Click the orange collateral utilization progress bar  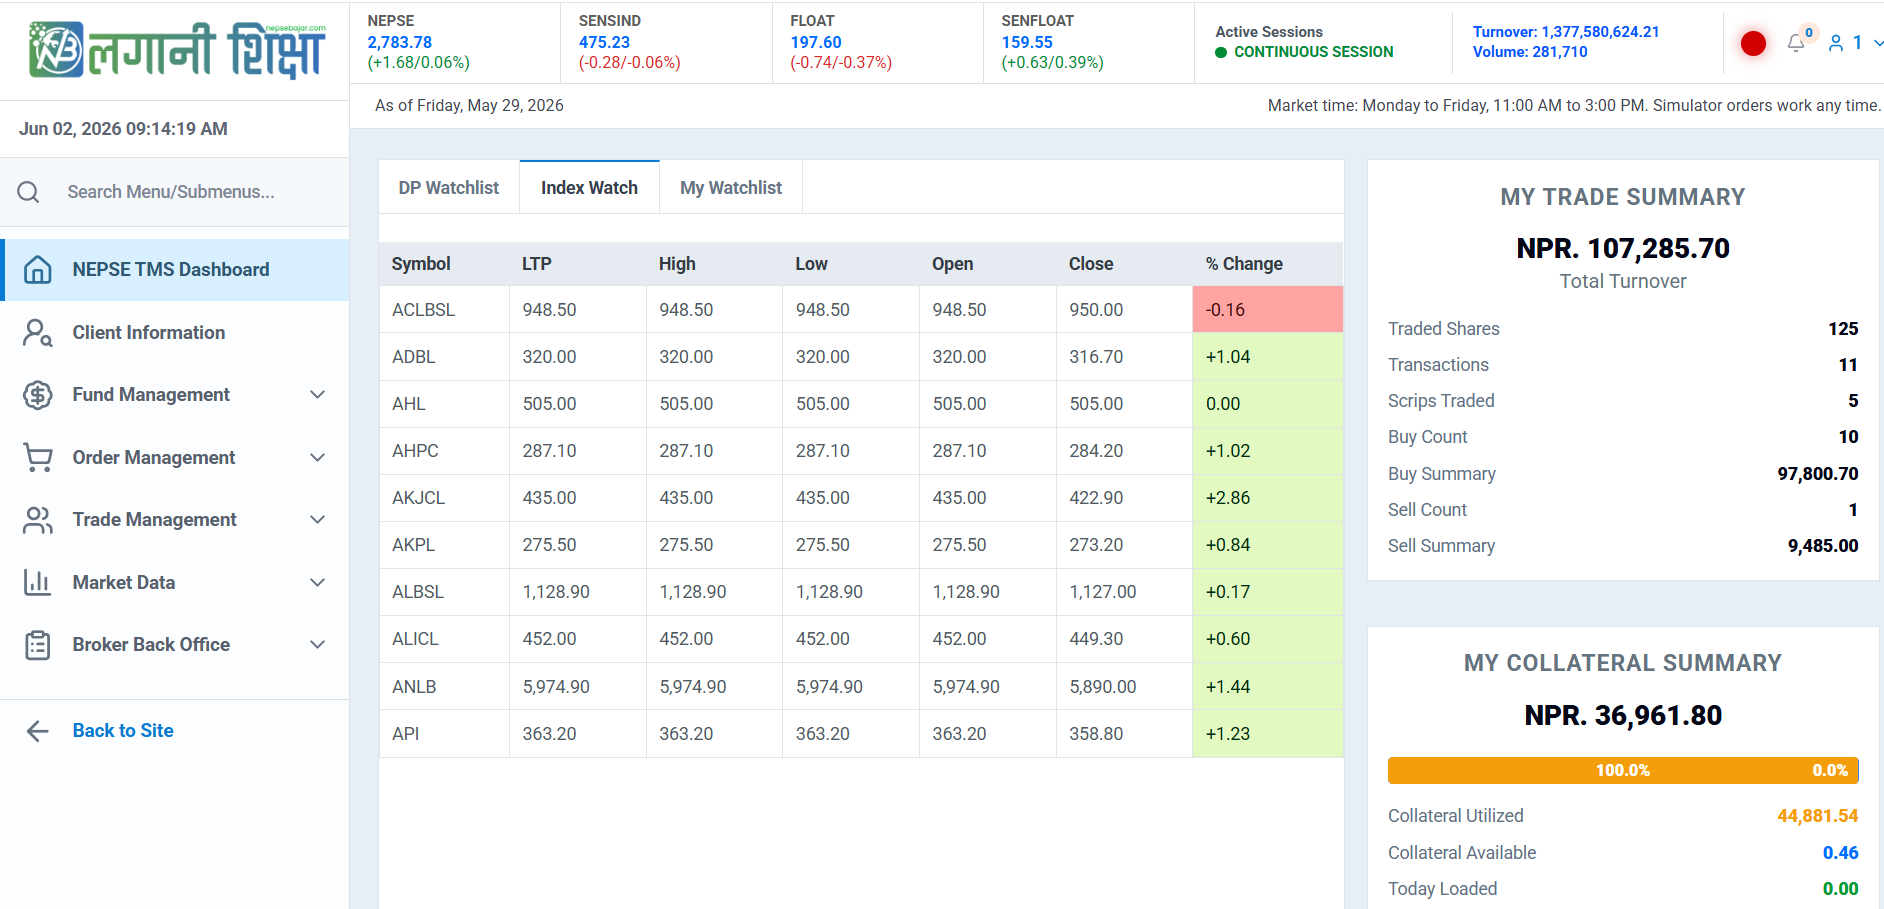click(x=1623, y=770)
